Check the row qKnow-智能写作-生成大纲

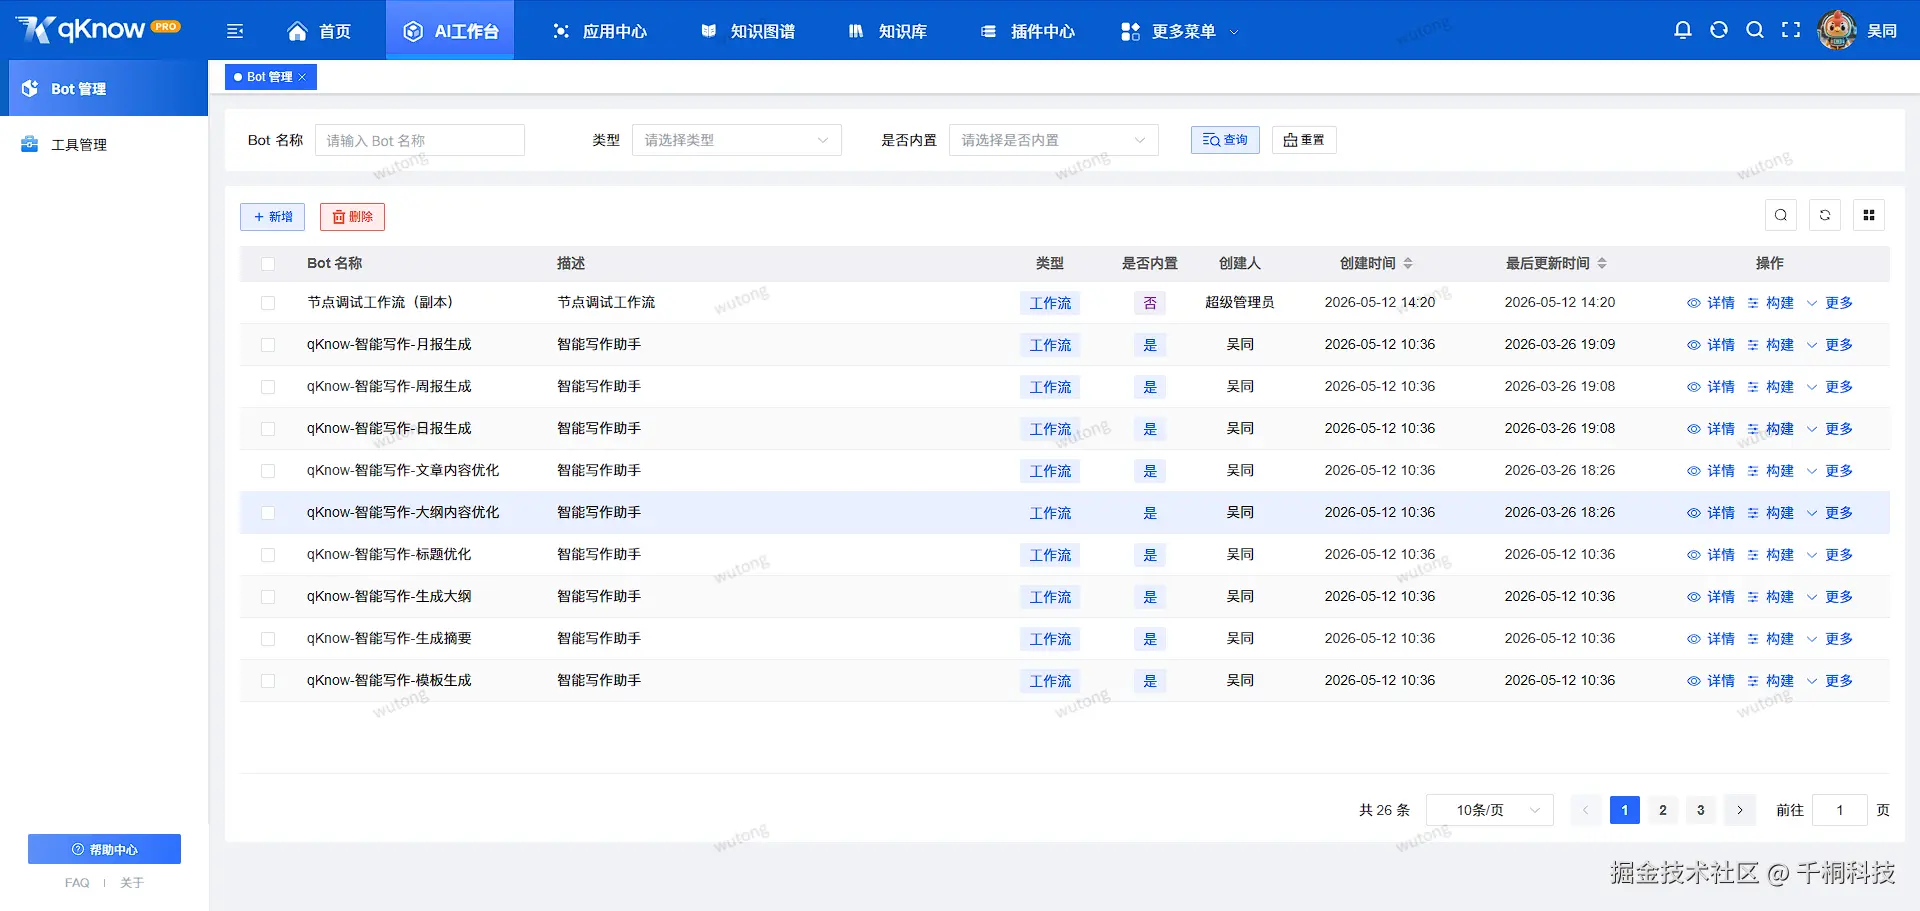point(268,597)
